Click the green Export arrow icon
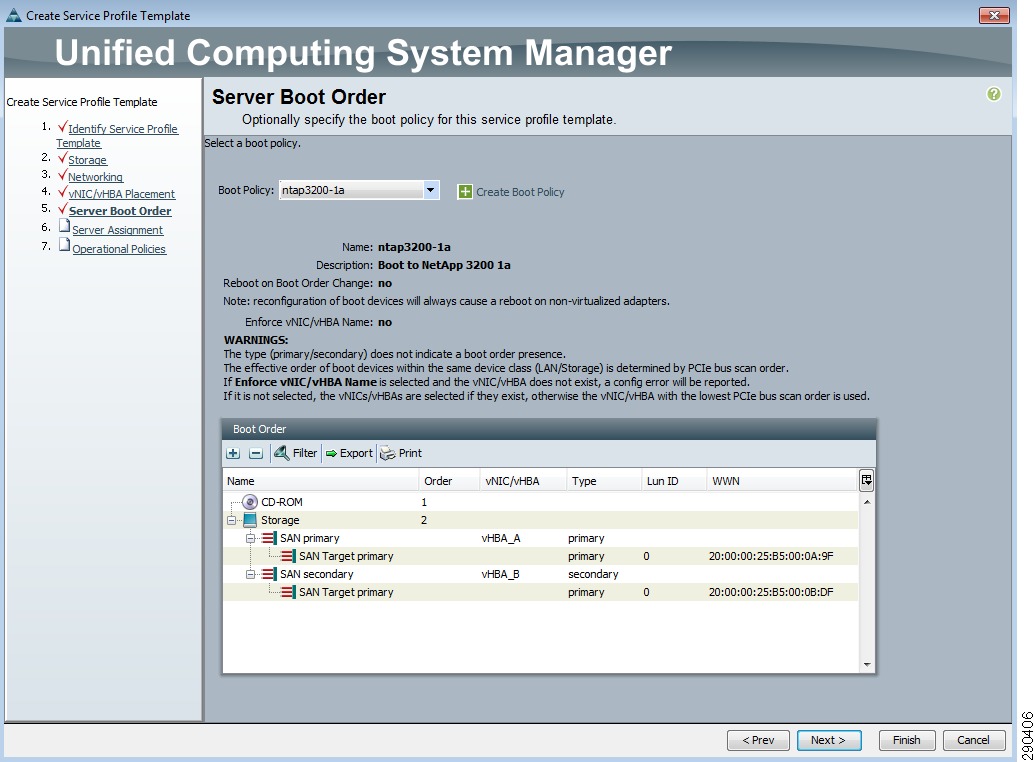Viewport: 1035px width, 762px height. tap(331, 454)
